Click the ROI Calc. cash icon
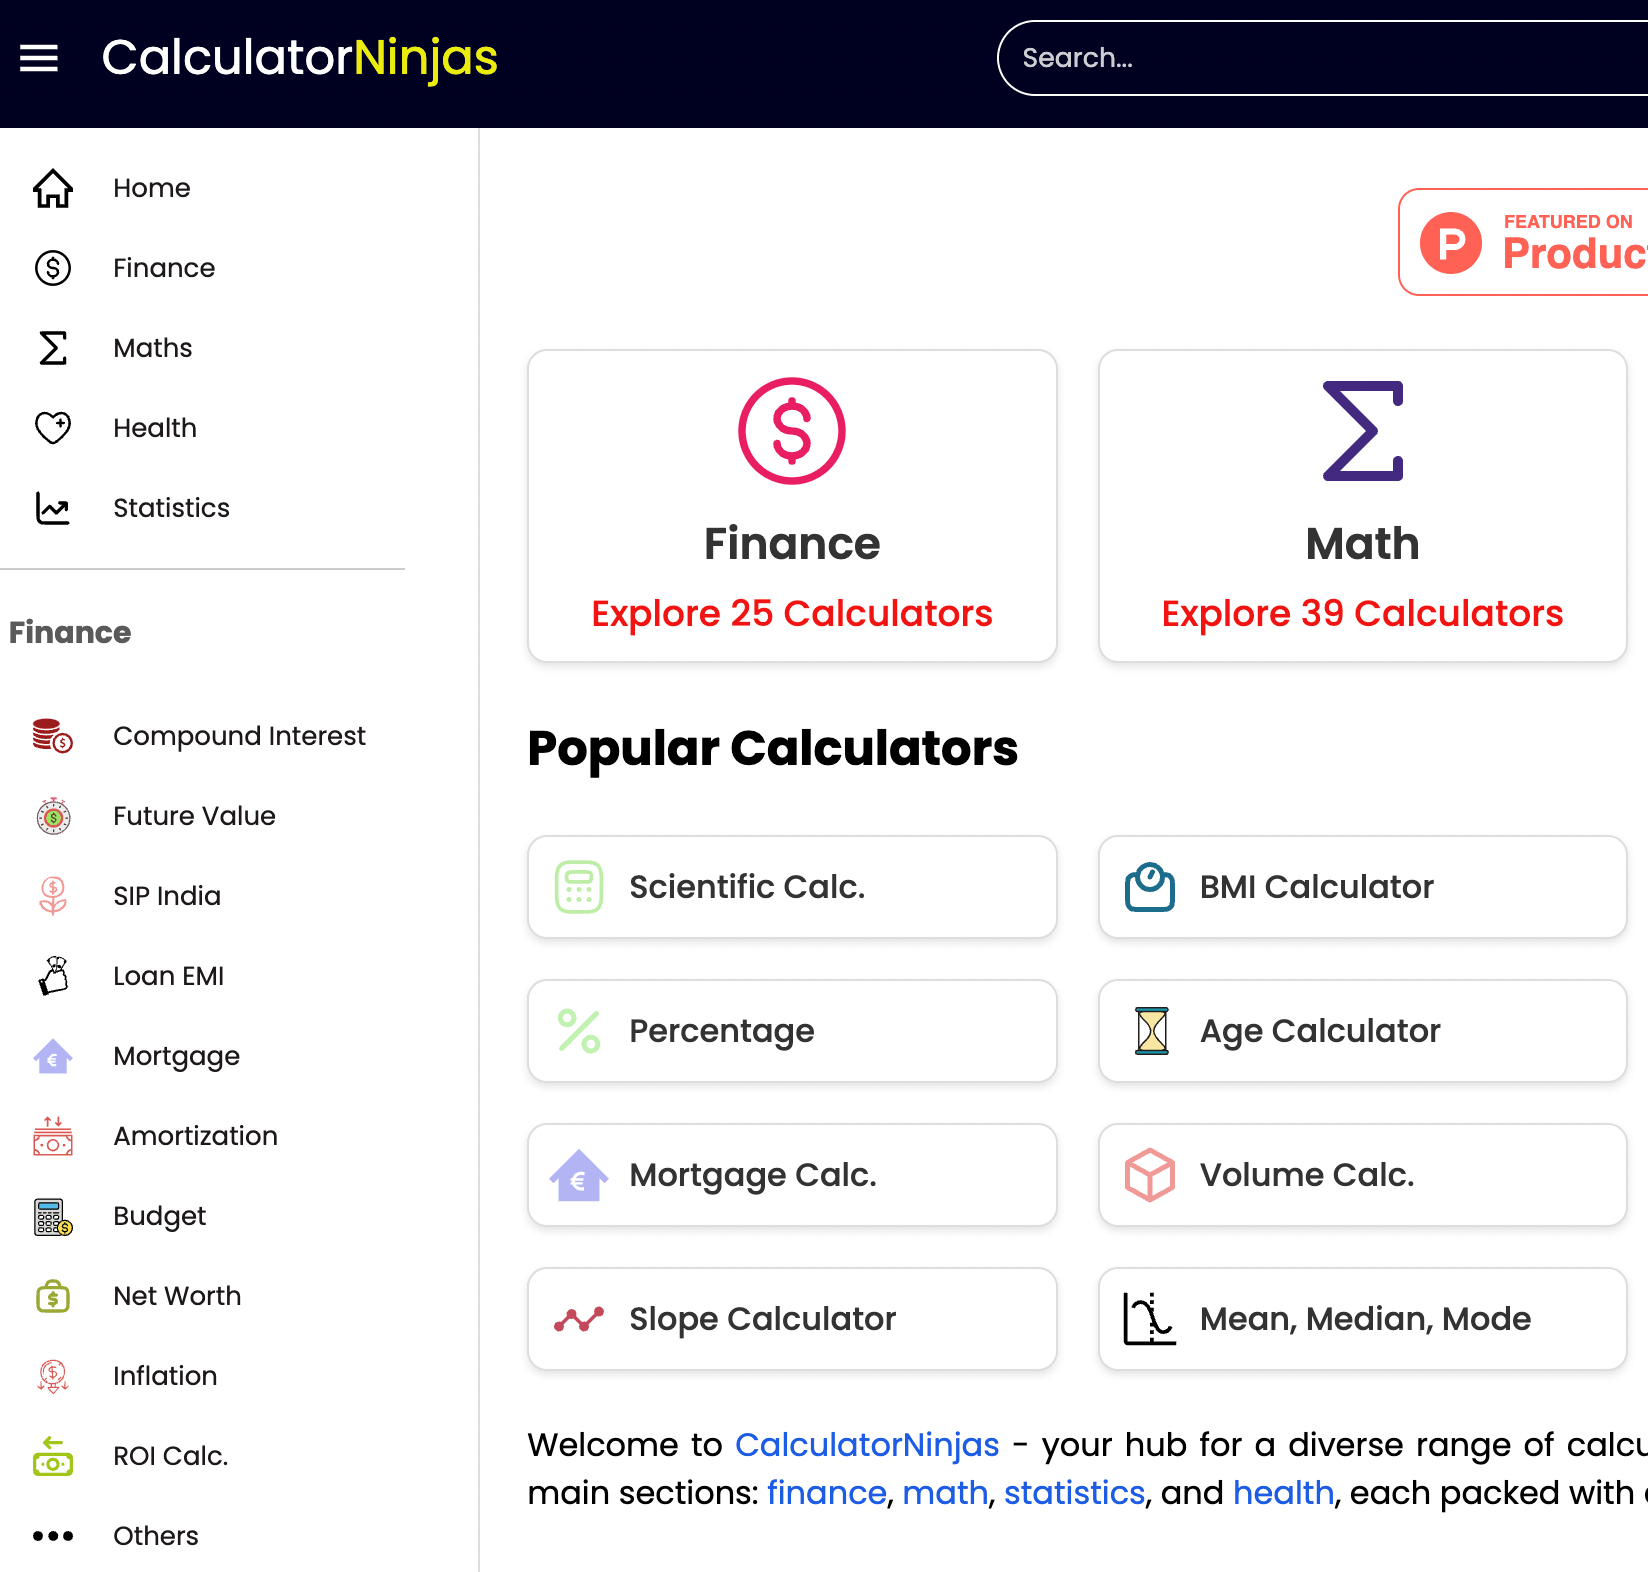Viewport: 1648px width, 1572px height. click(x=53, y=1456)
